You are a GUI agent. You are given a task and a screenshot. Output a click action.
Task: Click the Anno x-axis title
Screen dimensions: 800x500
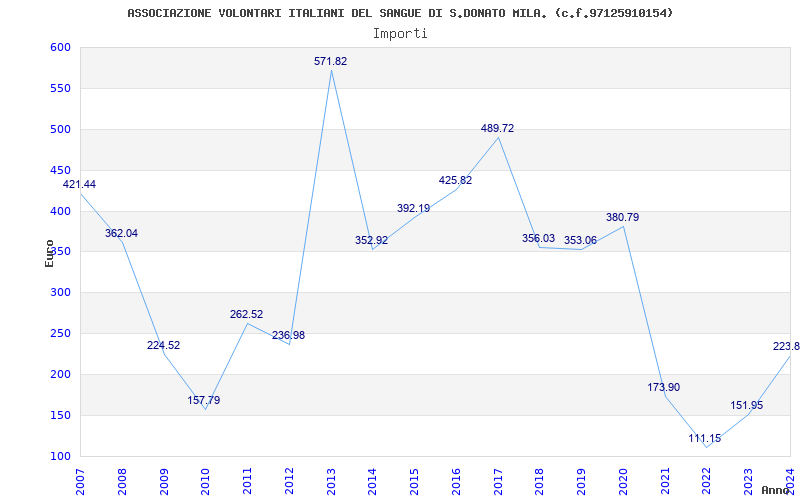click(x=775, y=490)
